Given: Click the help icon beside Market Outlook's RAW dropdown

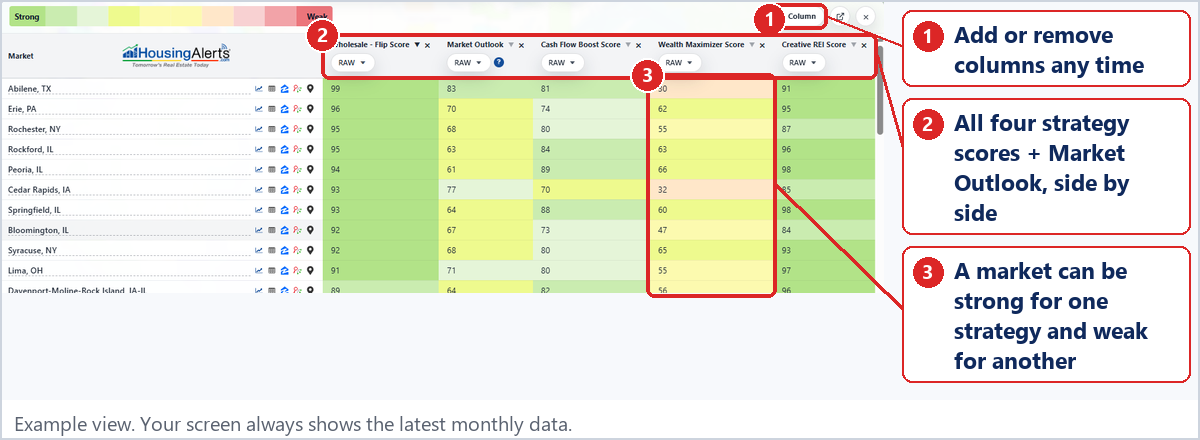Looking at the screenshot, I should (499, 62).
